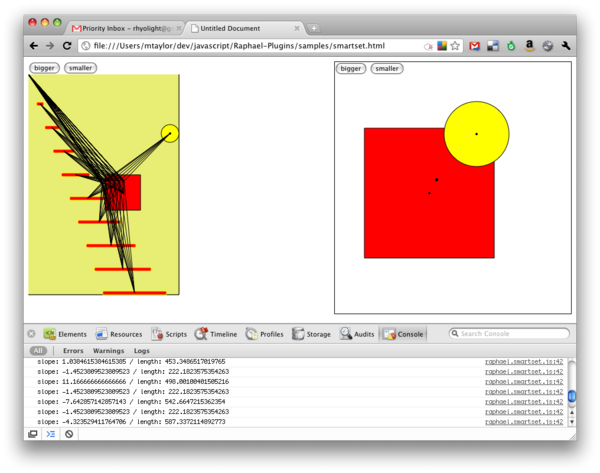Select the Untitled Document browser tab
Image resolution: width=600 pixels, height=473 pixels.
245,28
